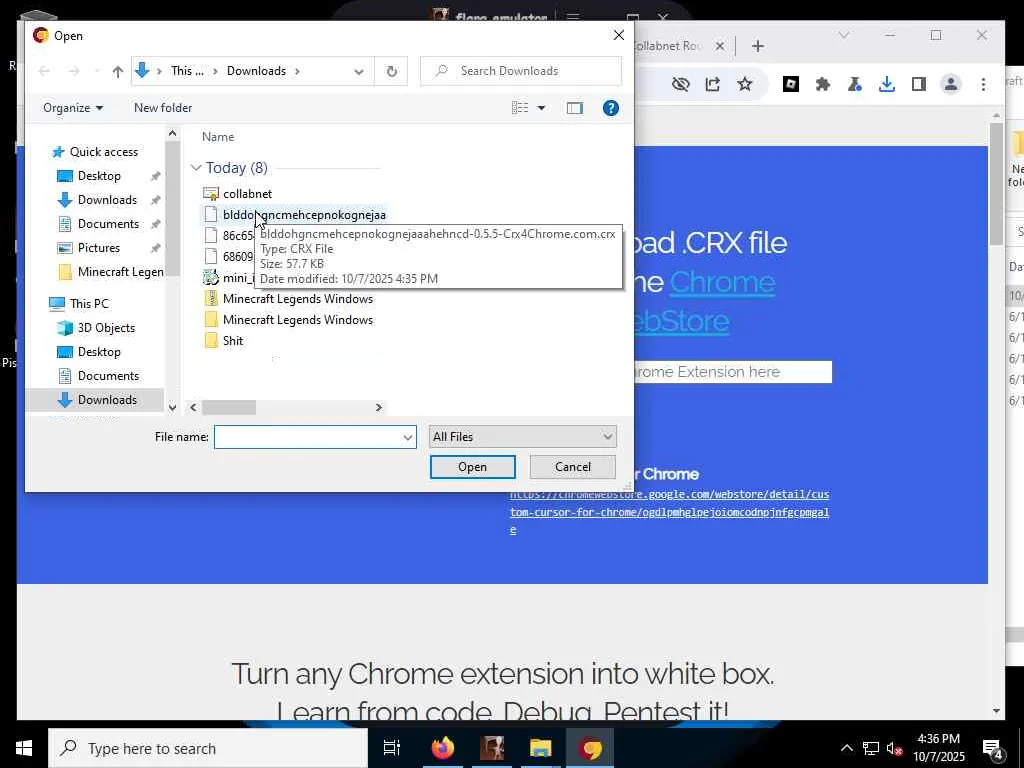Open the previous locations dropdown in address bar
The image size is (1024, 768).
(359, 71)
